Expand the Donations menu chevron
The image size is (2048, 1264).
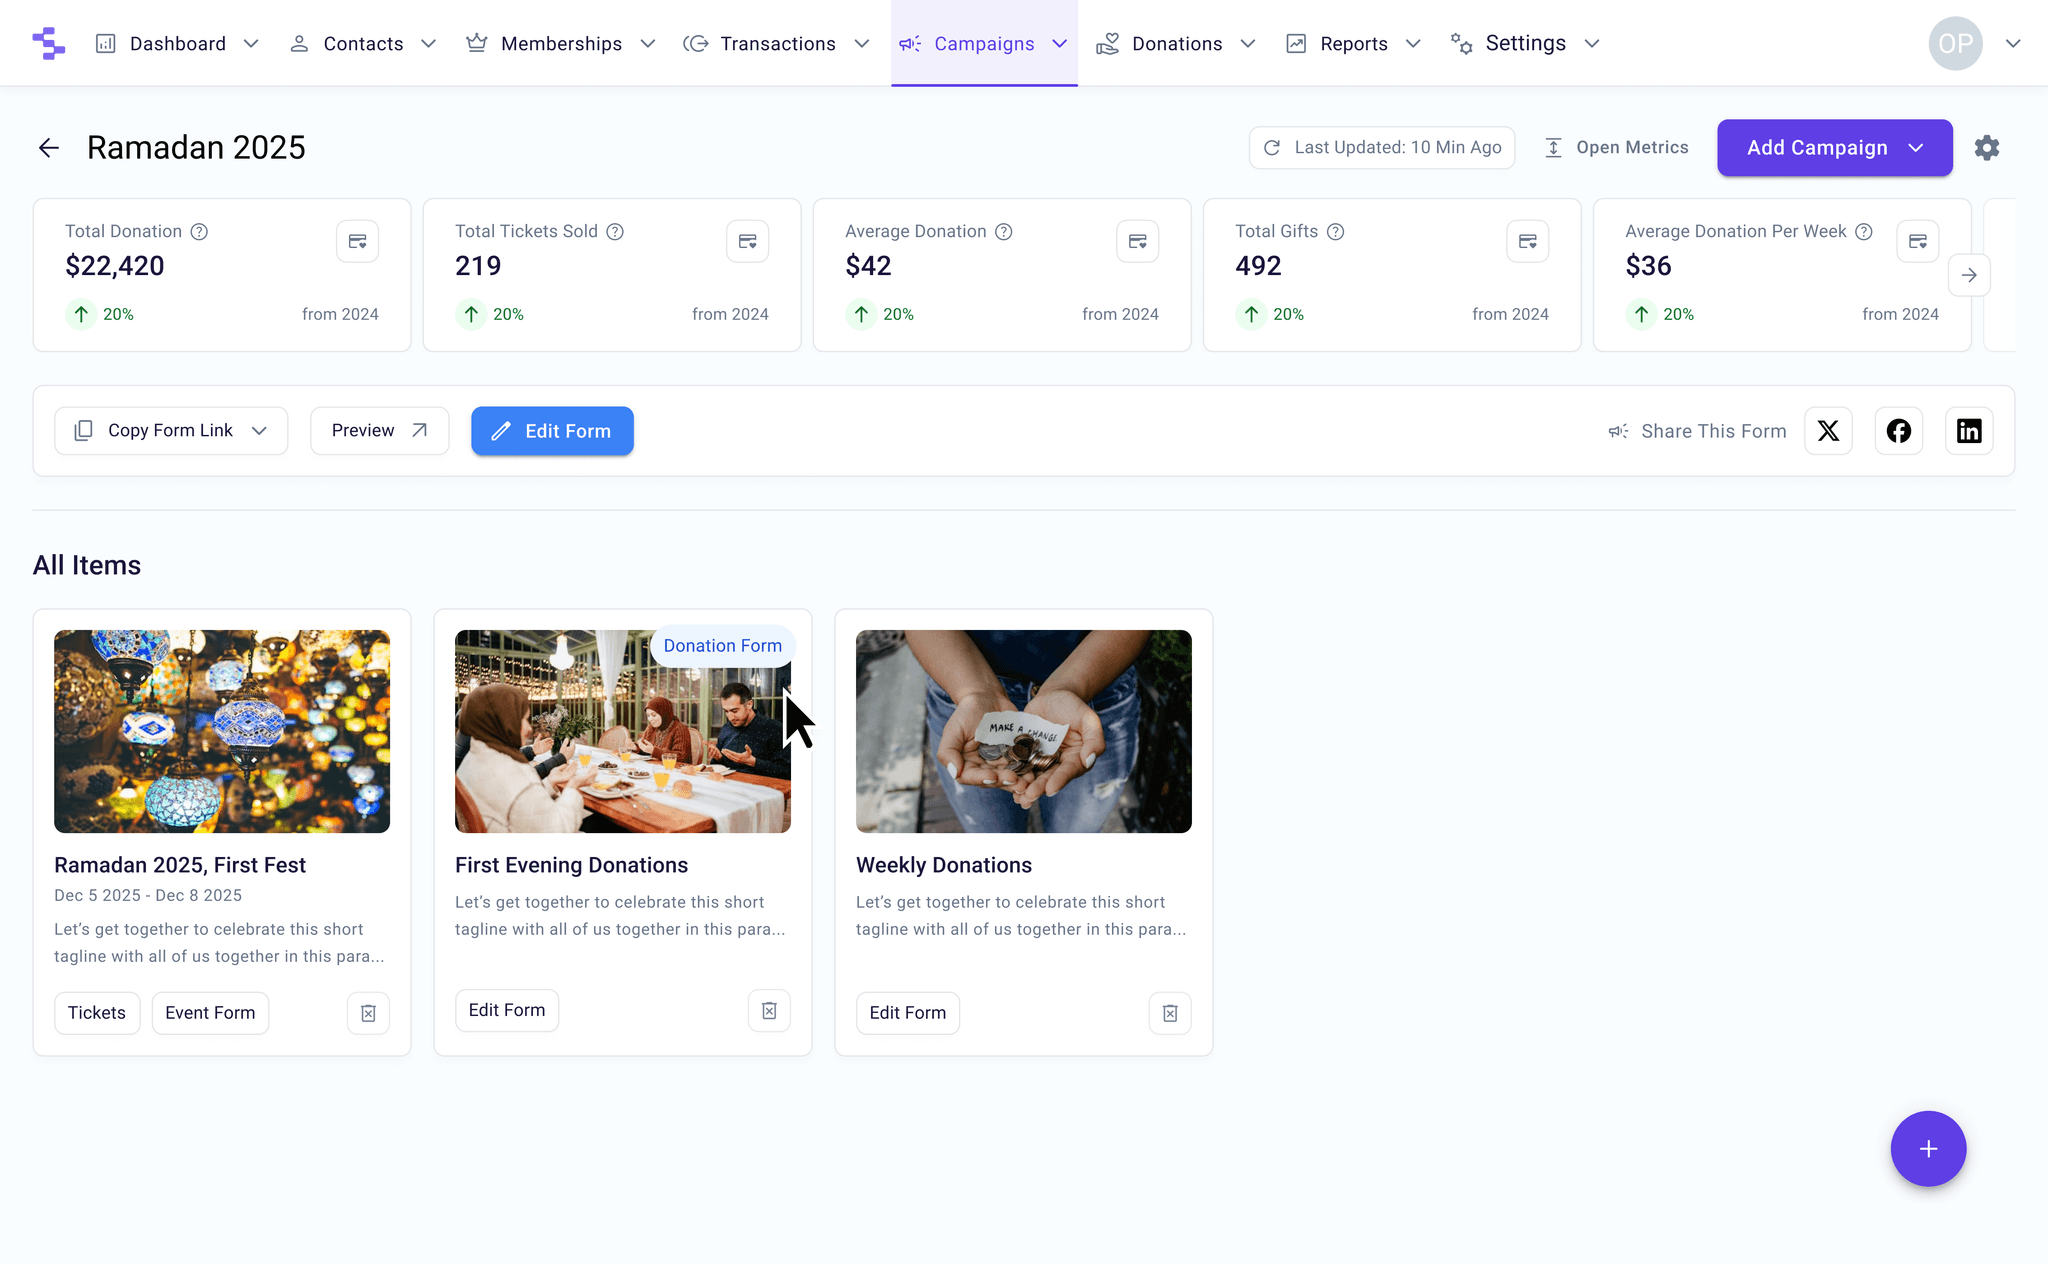coord(1247,44)
